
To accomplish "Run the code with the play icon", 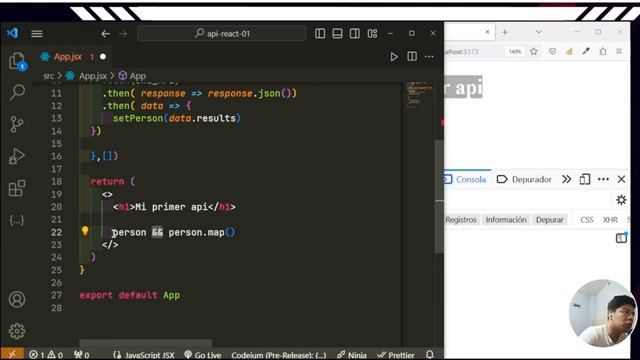I will 394,57.
